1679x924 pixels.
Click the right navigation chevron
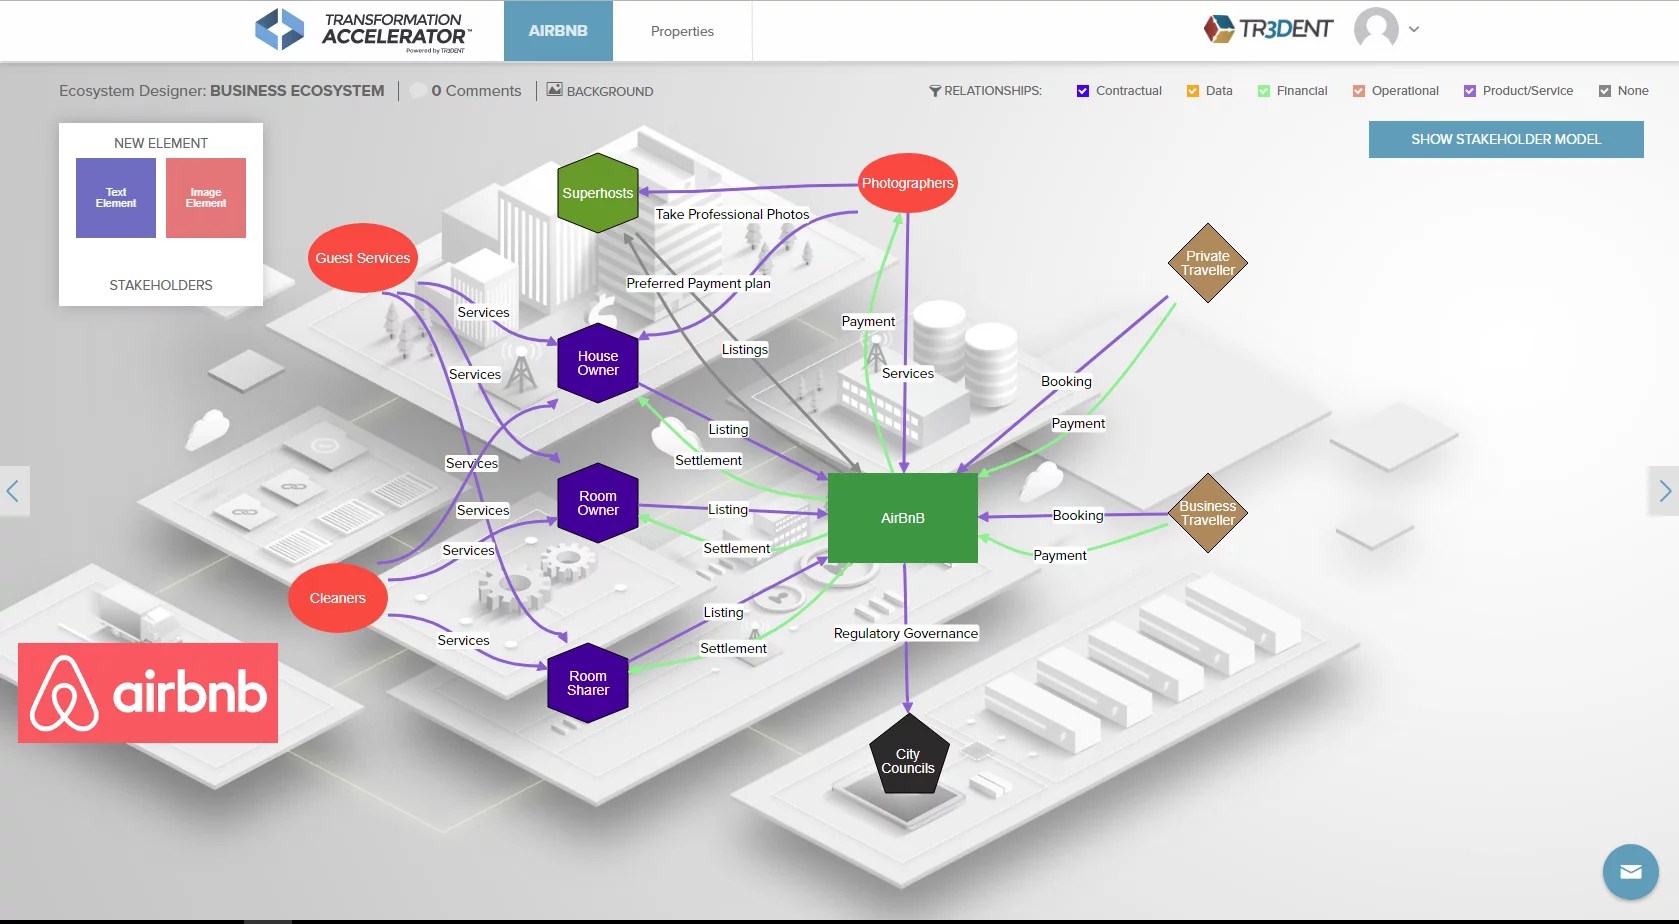[x=1664, y=491]
